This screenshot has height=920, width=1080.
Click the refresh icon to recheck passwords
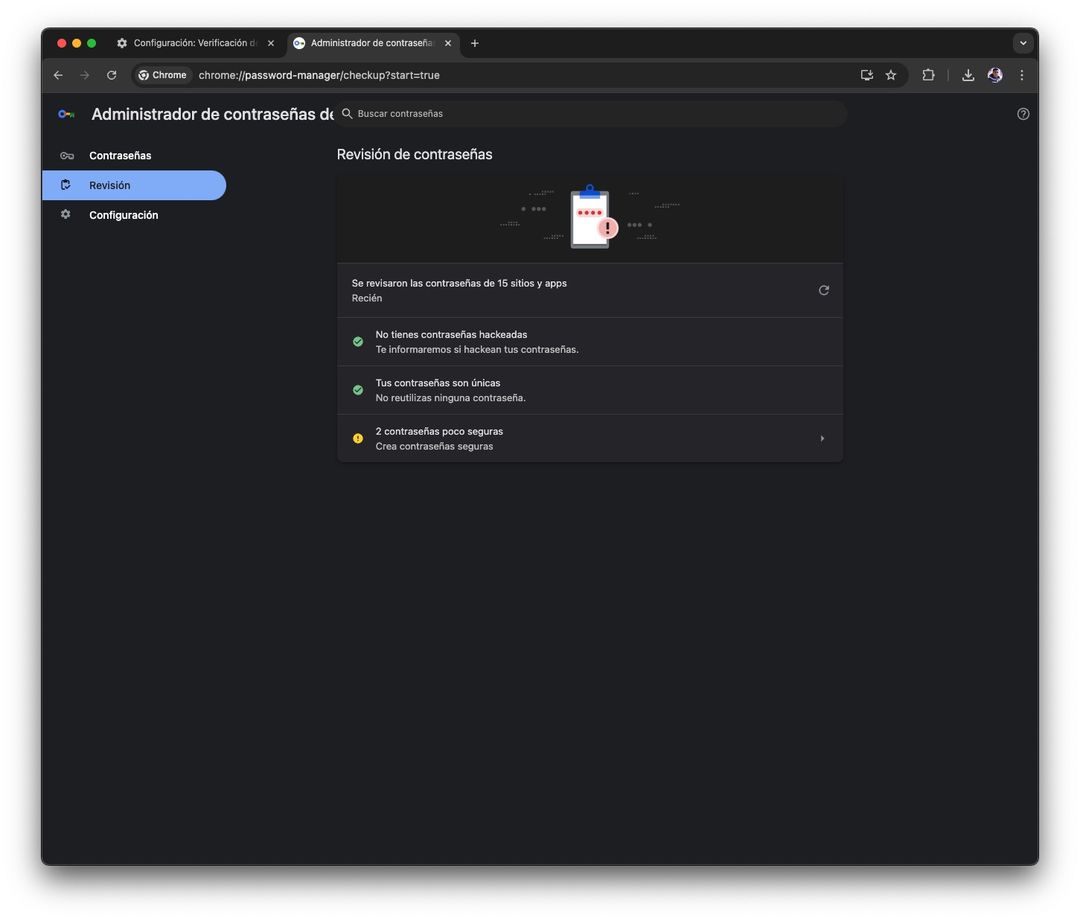823,290
